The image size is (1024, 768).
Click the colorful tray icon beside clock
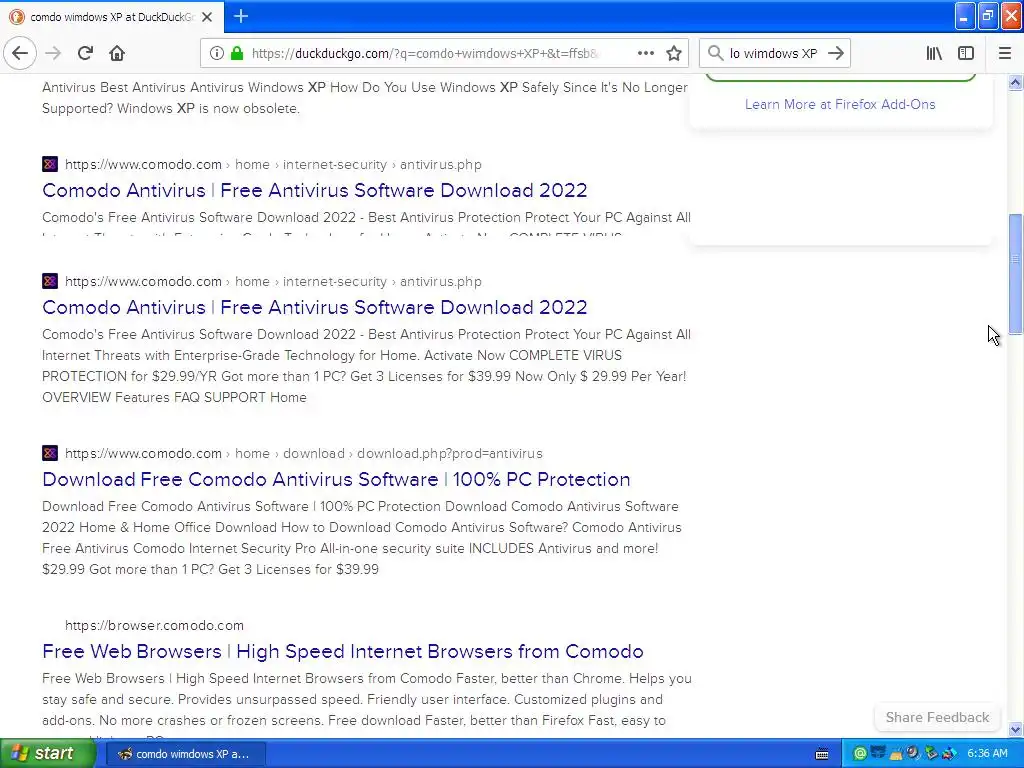pyautogui.click(x=950, y=754)
